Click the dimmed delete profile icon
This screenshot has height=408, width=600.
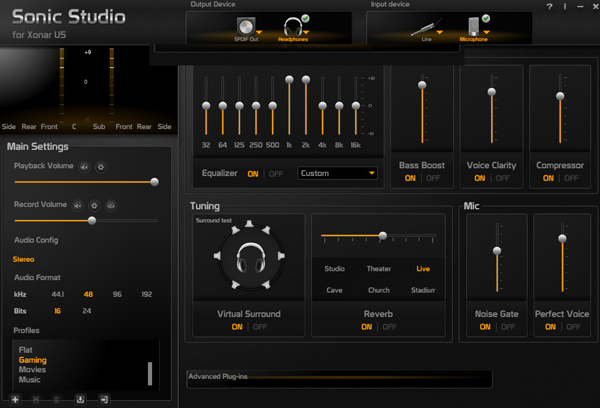tap(56, 400)
